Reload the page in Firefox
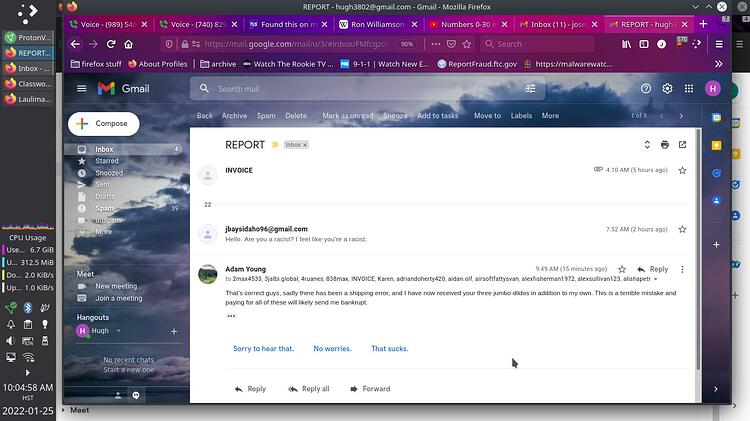This screenshot has height=421, width=750. (111, 44)
